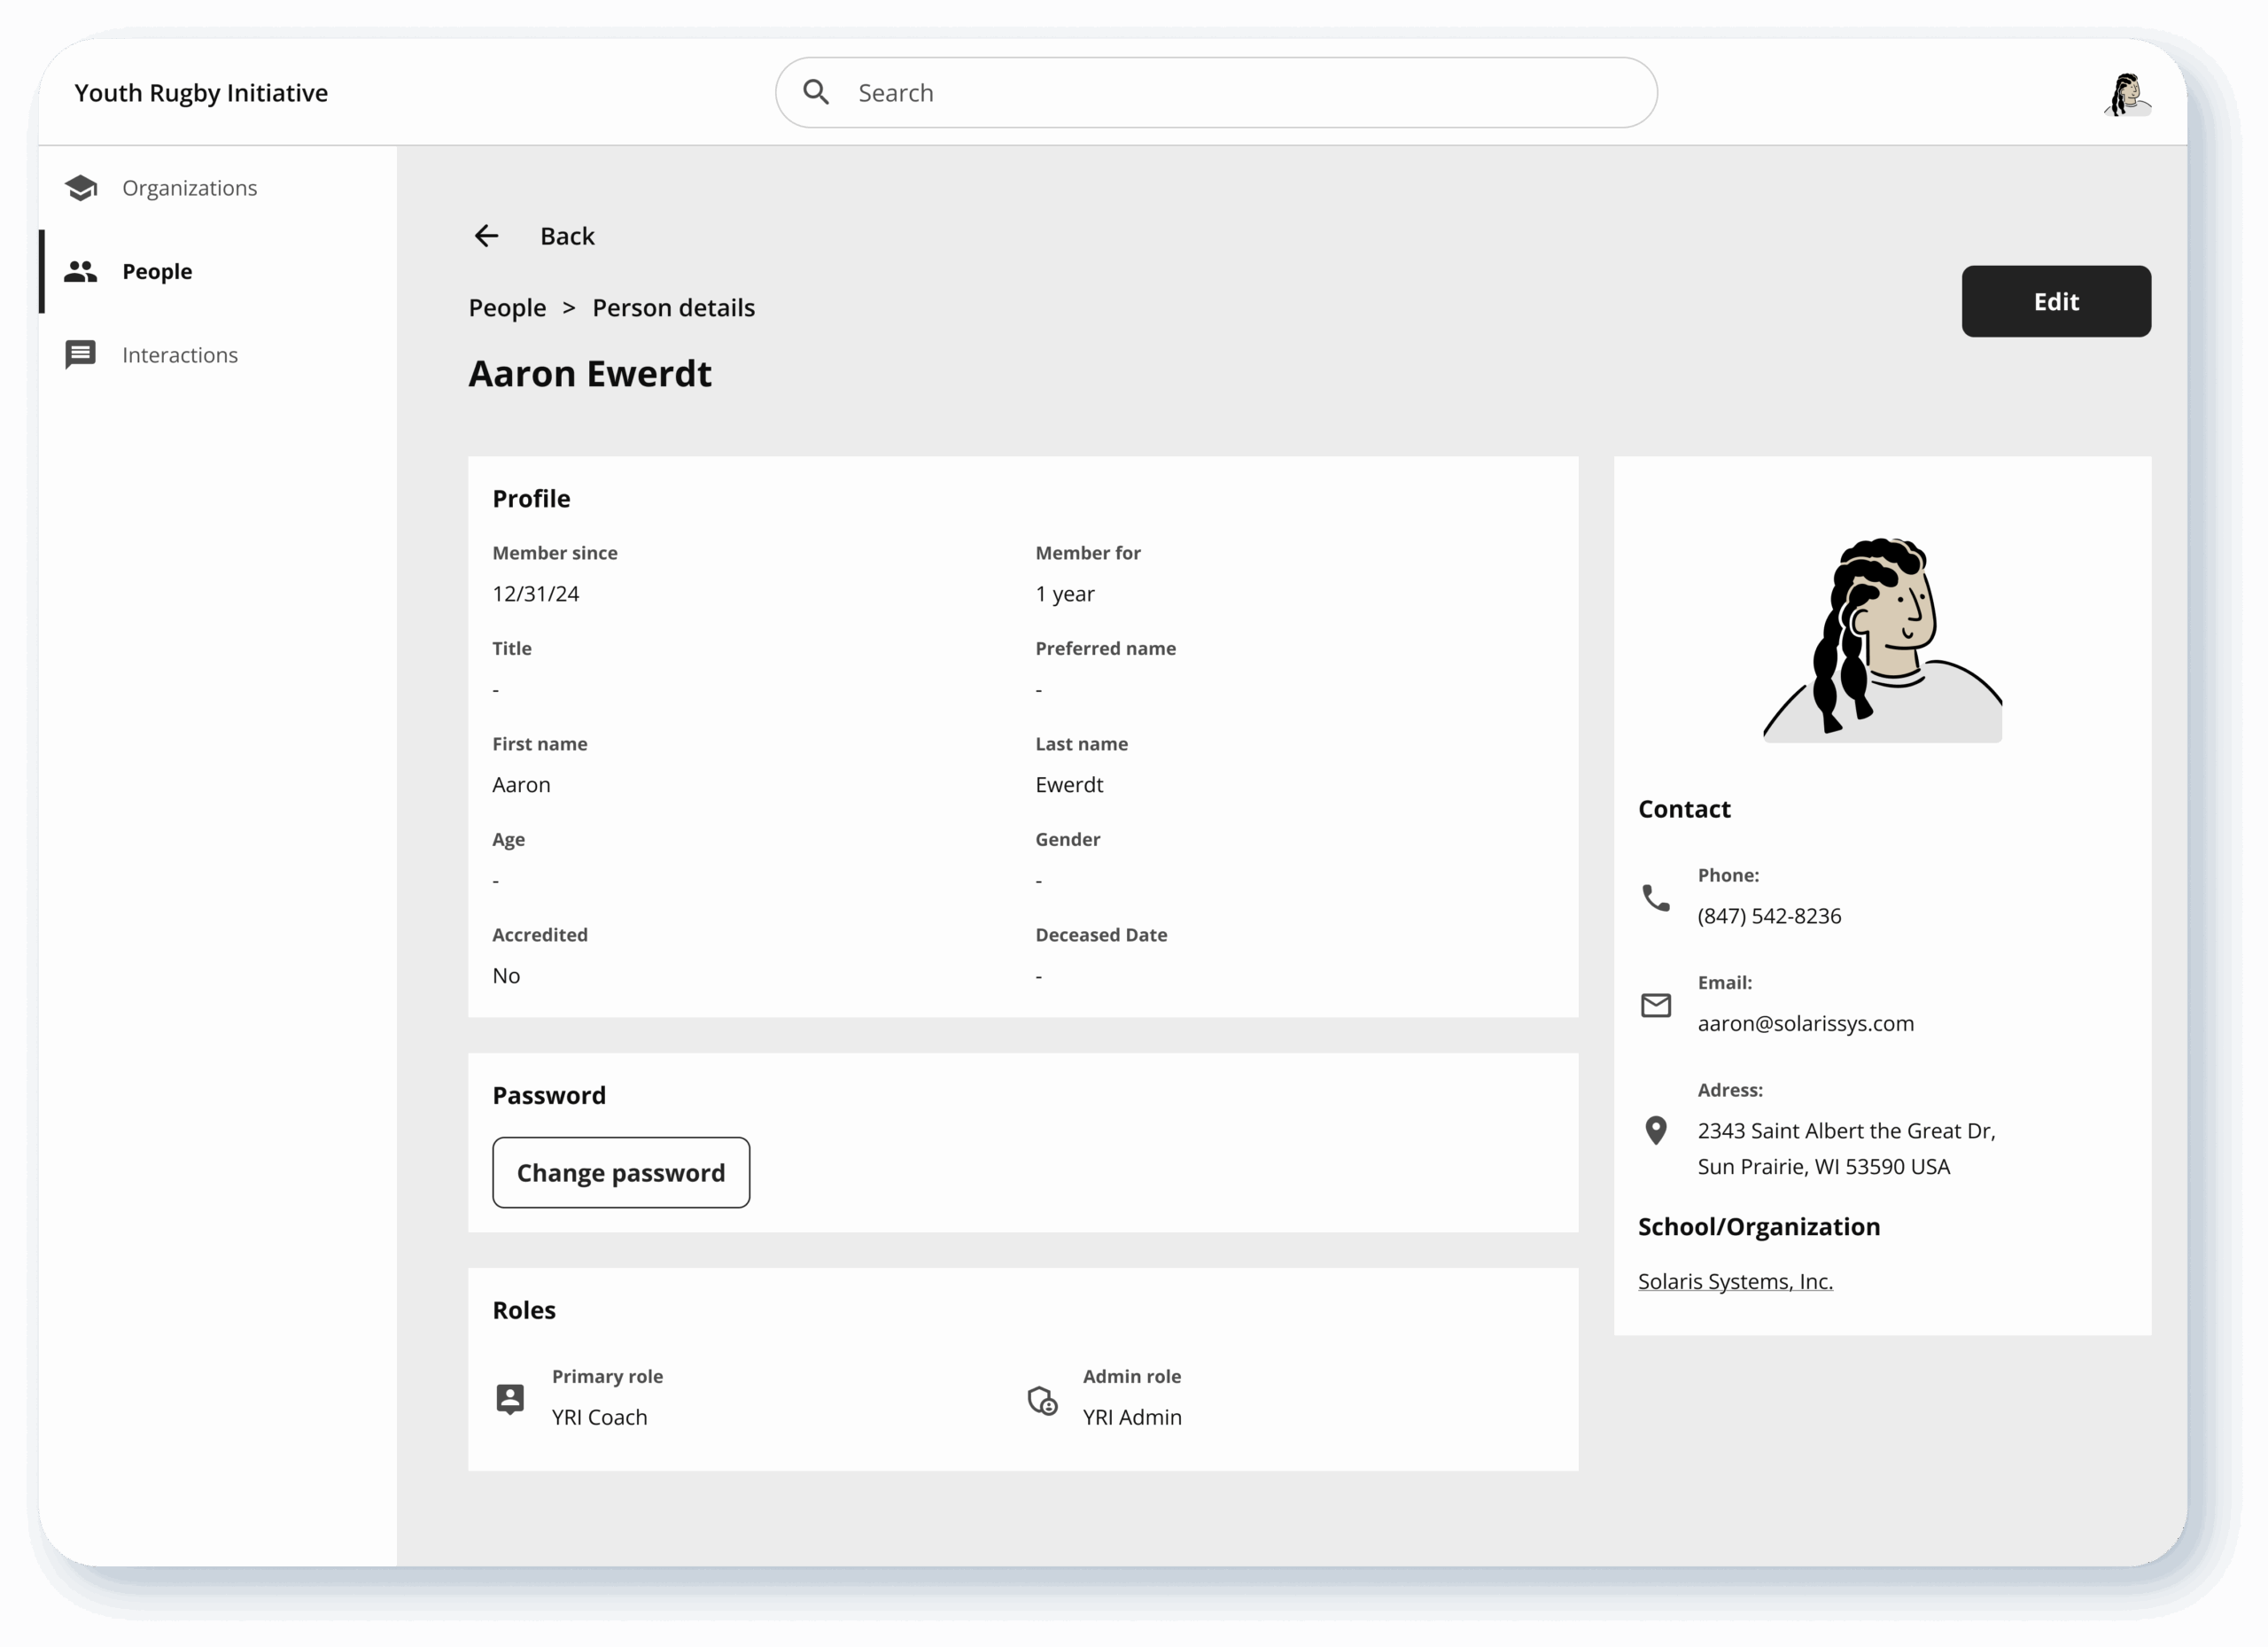Open user avatar in top right corner
The width and height of the screenshot is (2268, 1647).
[x=2127, y=94]
